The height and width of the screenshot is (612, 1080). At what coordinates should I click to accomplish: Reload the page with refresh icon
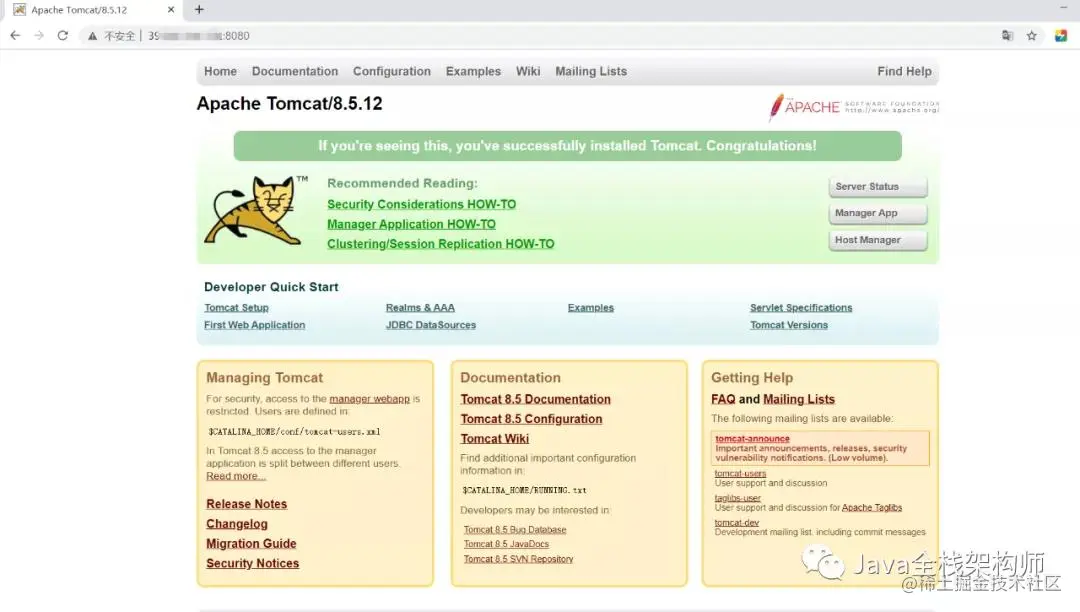(63, 36)
